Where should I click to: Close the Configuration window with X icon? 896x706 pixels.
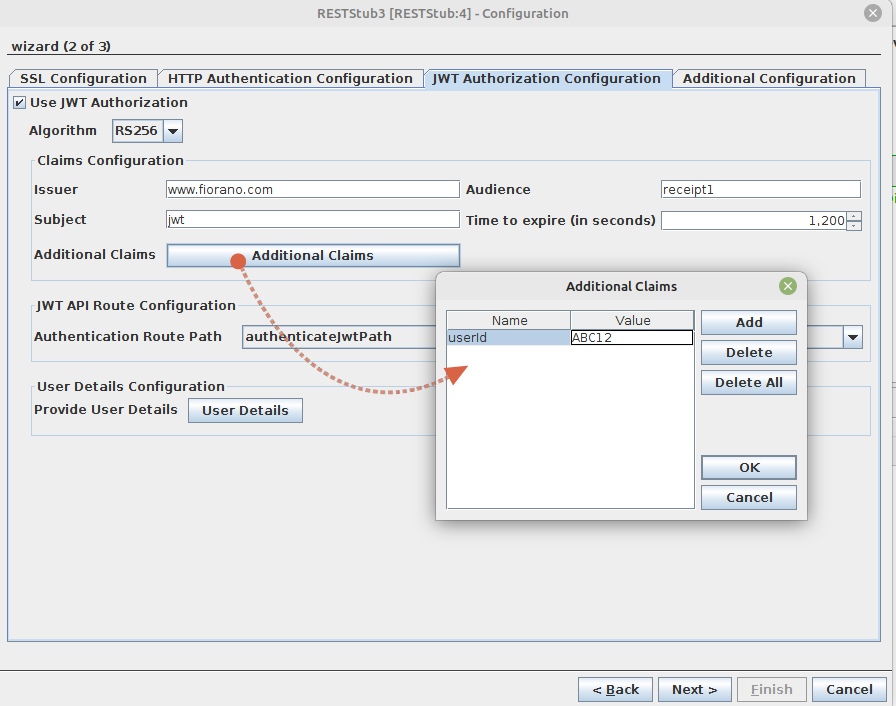pyautogui.click(x=872, y=13)
